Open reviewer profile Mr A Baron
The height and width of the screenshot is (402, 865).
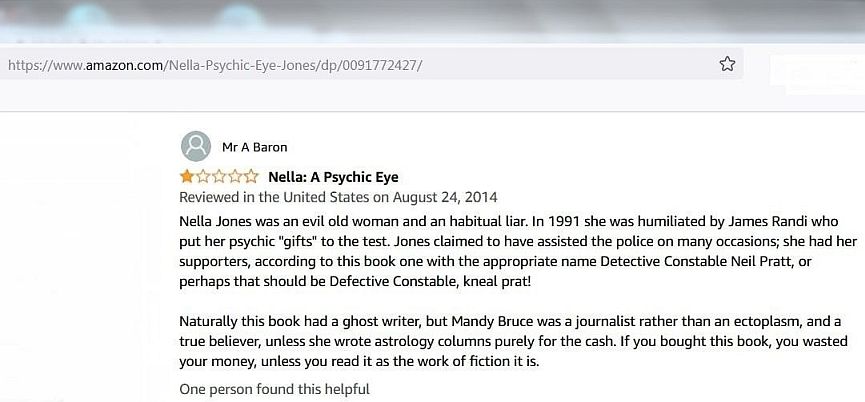(x=254, y=147)
